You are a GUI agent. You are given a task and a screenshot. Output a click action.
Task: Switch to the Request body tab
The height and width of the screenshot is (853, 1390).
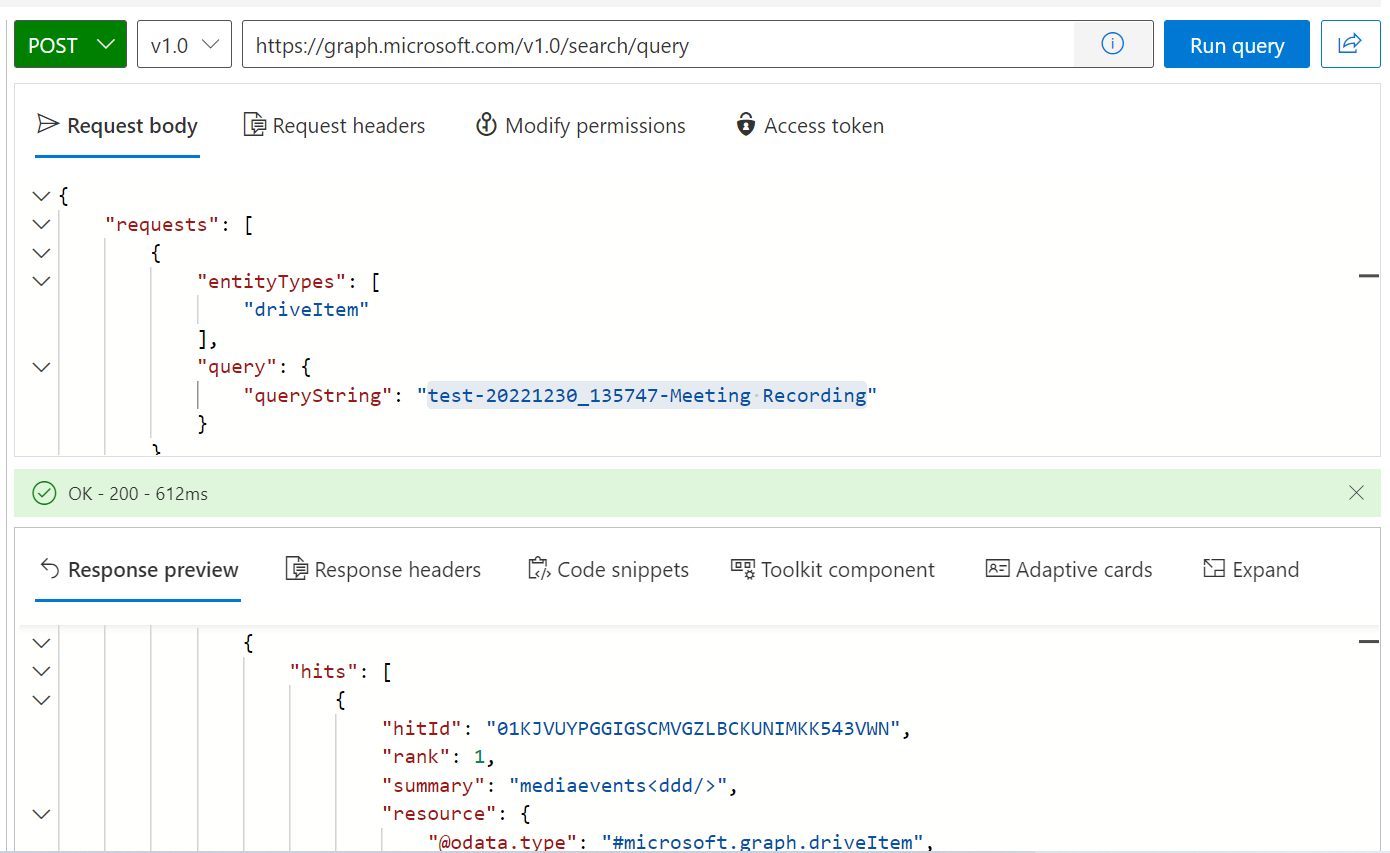point(117,126)
